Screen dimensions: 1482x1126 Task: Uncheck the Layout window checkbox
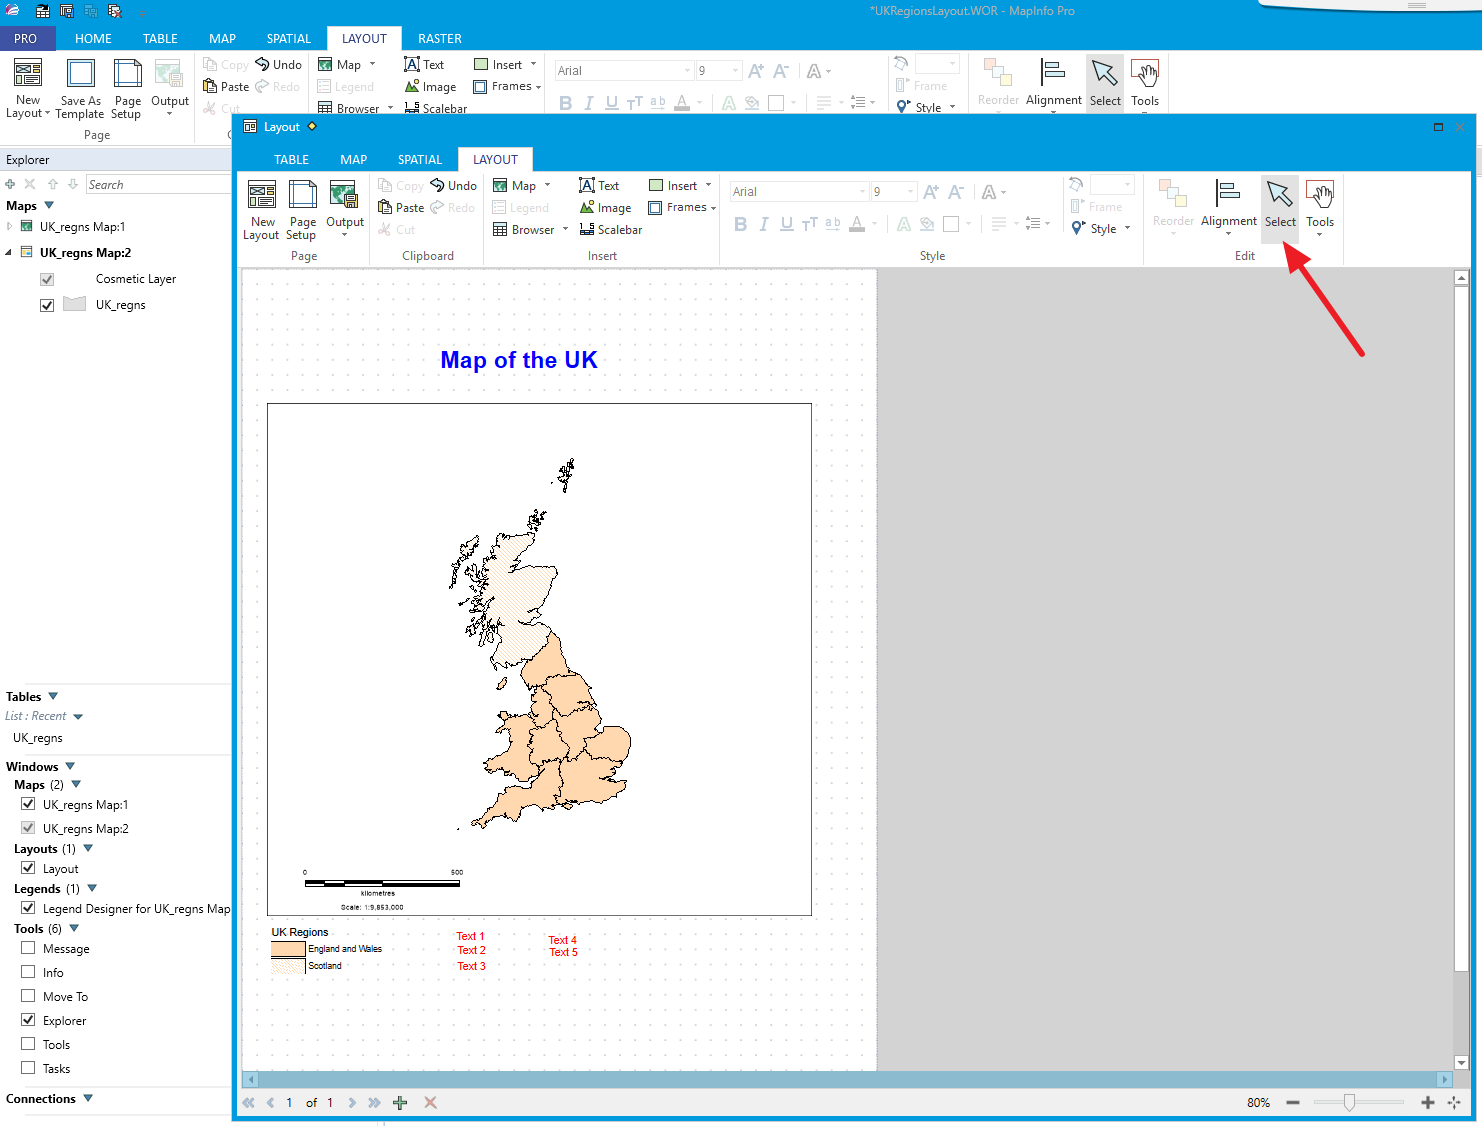tap(28, 868)
